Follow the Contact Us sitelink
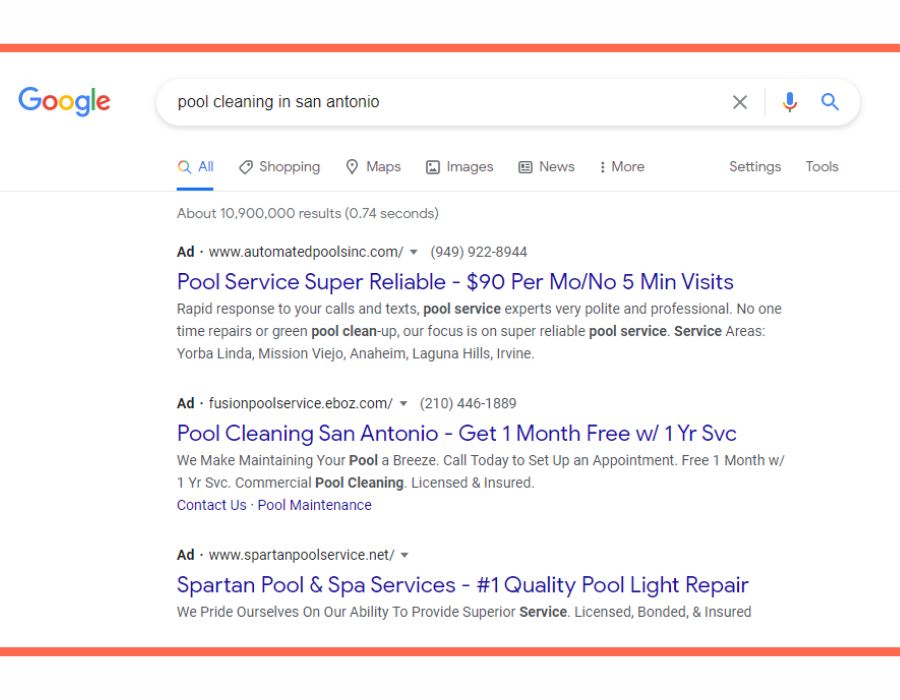This screenshot has width=900, height=700. click(x=211, y=505)
